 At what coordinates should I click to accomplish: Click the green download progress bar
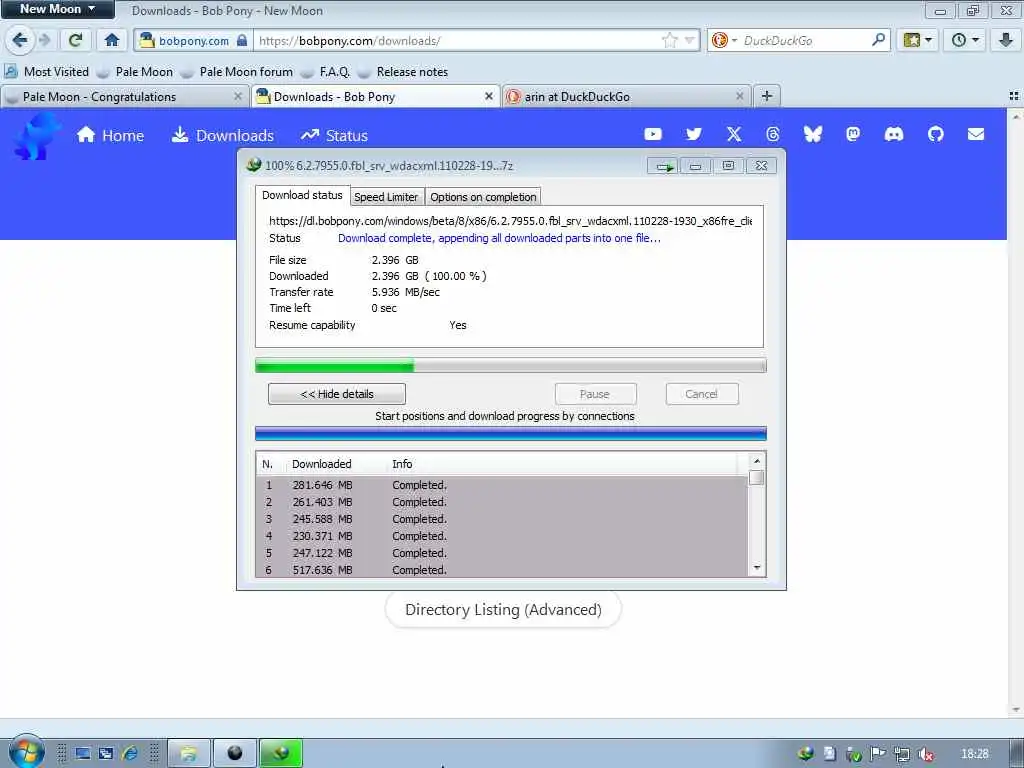[x=511, y=366]
